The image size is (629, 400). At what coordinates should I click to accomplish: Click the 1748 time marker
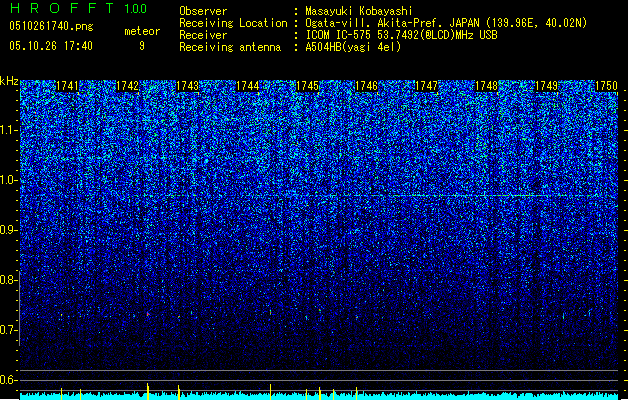point(486,86)
